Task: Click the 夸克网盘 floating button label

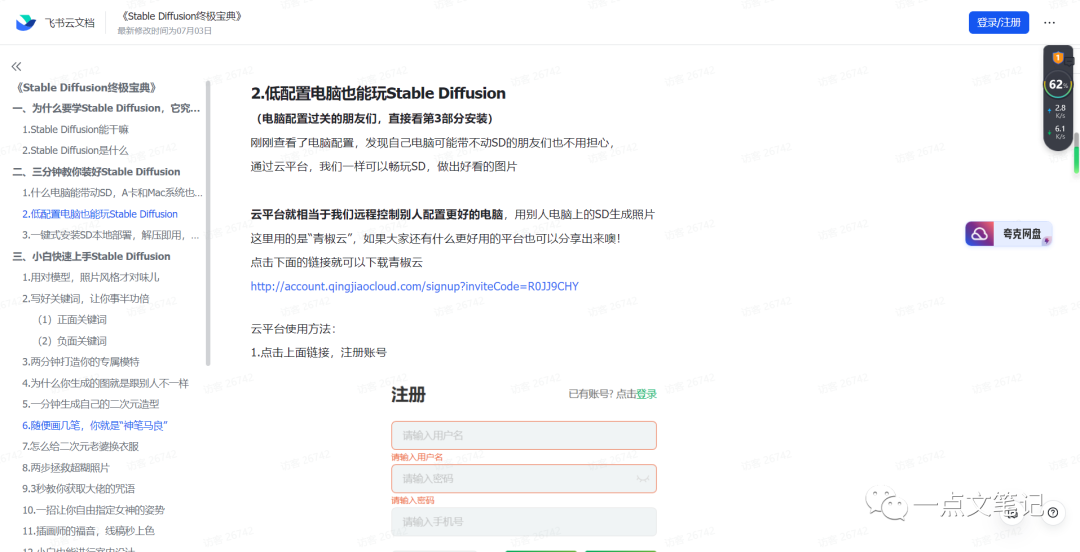Action: [1020, 234]
